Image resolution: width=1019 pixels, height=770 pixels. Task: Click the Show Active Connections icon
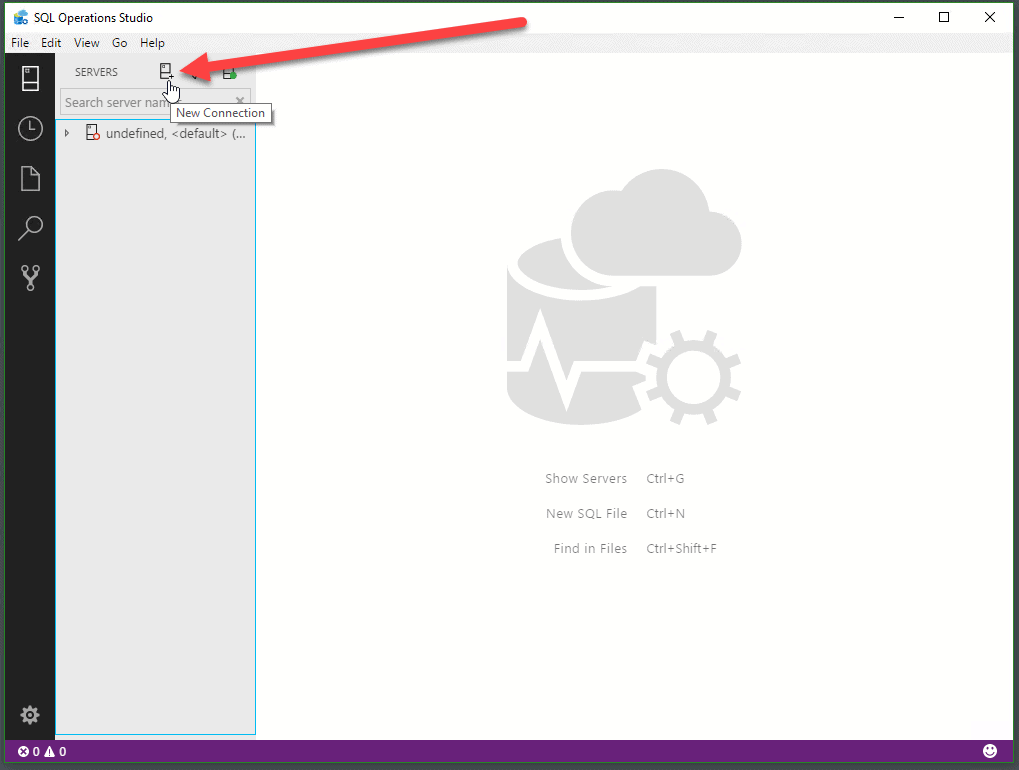coord(229,73)
